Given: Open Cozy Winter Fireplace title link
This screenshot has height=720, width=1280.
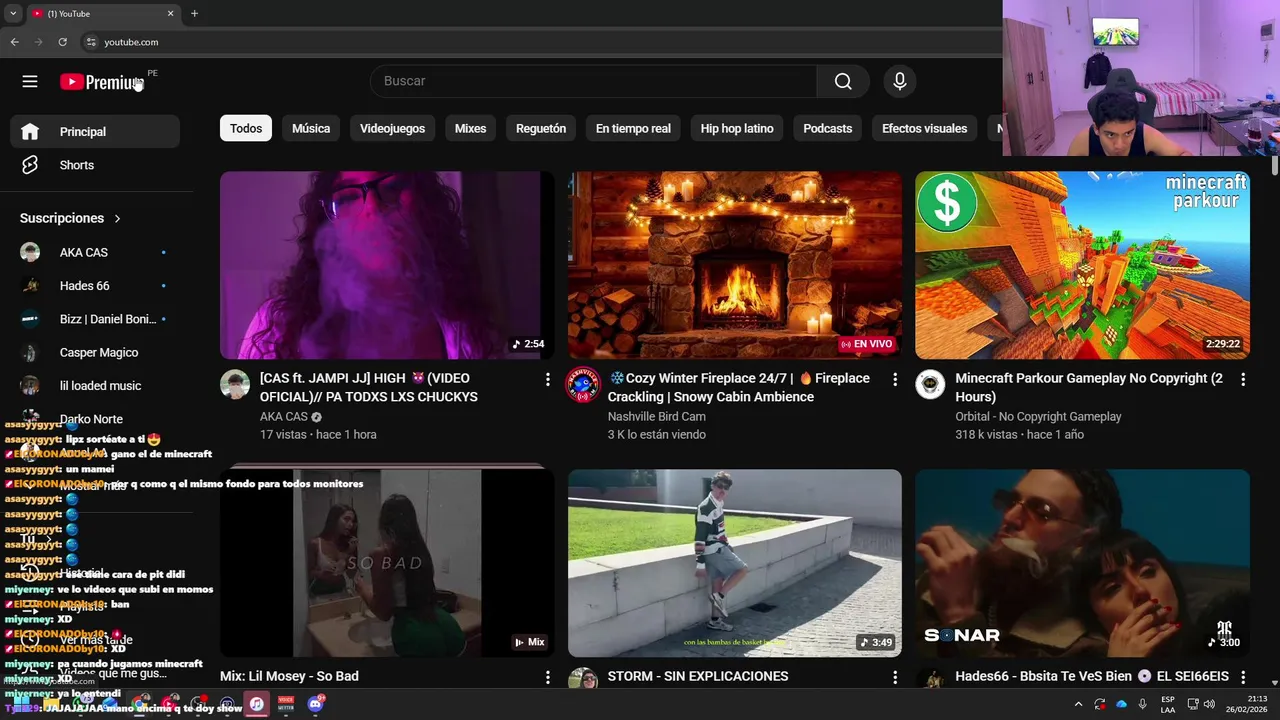Looking at the screenshot, I should point(739,388).
